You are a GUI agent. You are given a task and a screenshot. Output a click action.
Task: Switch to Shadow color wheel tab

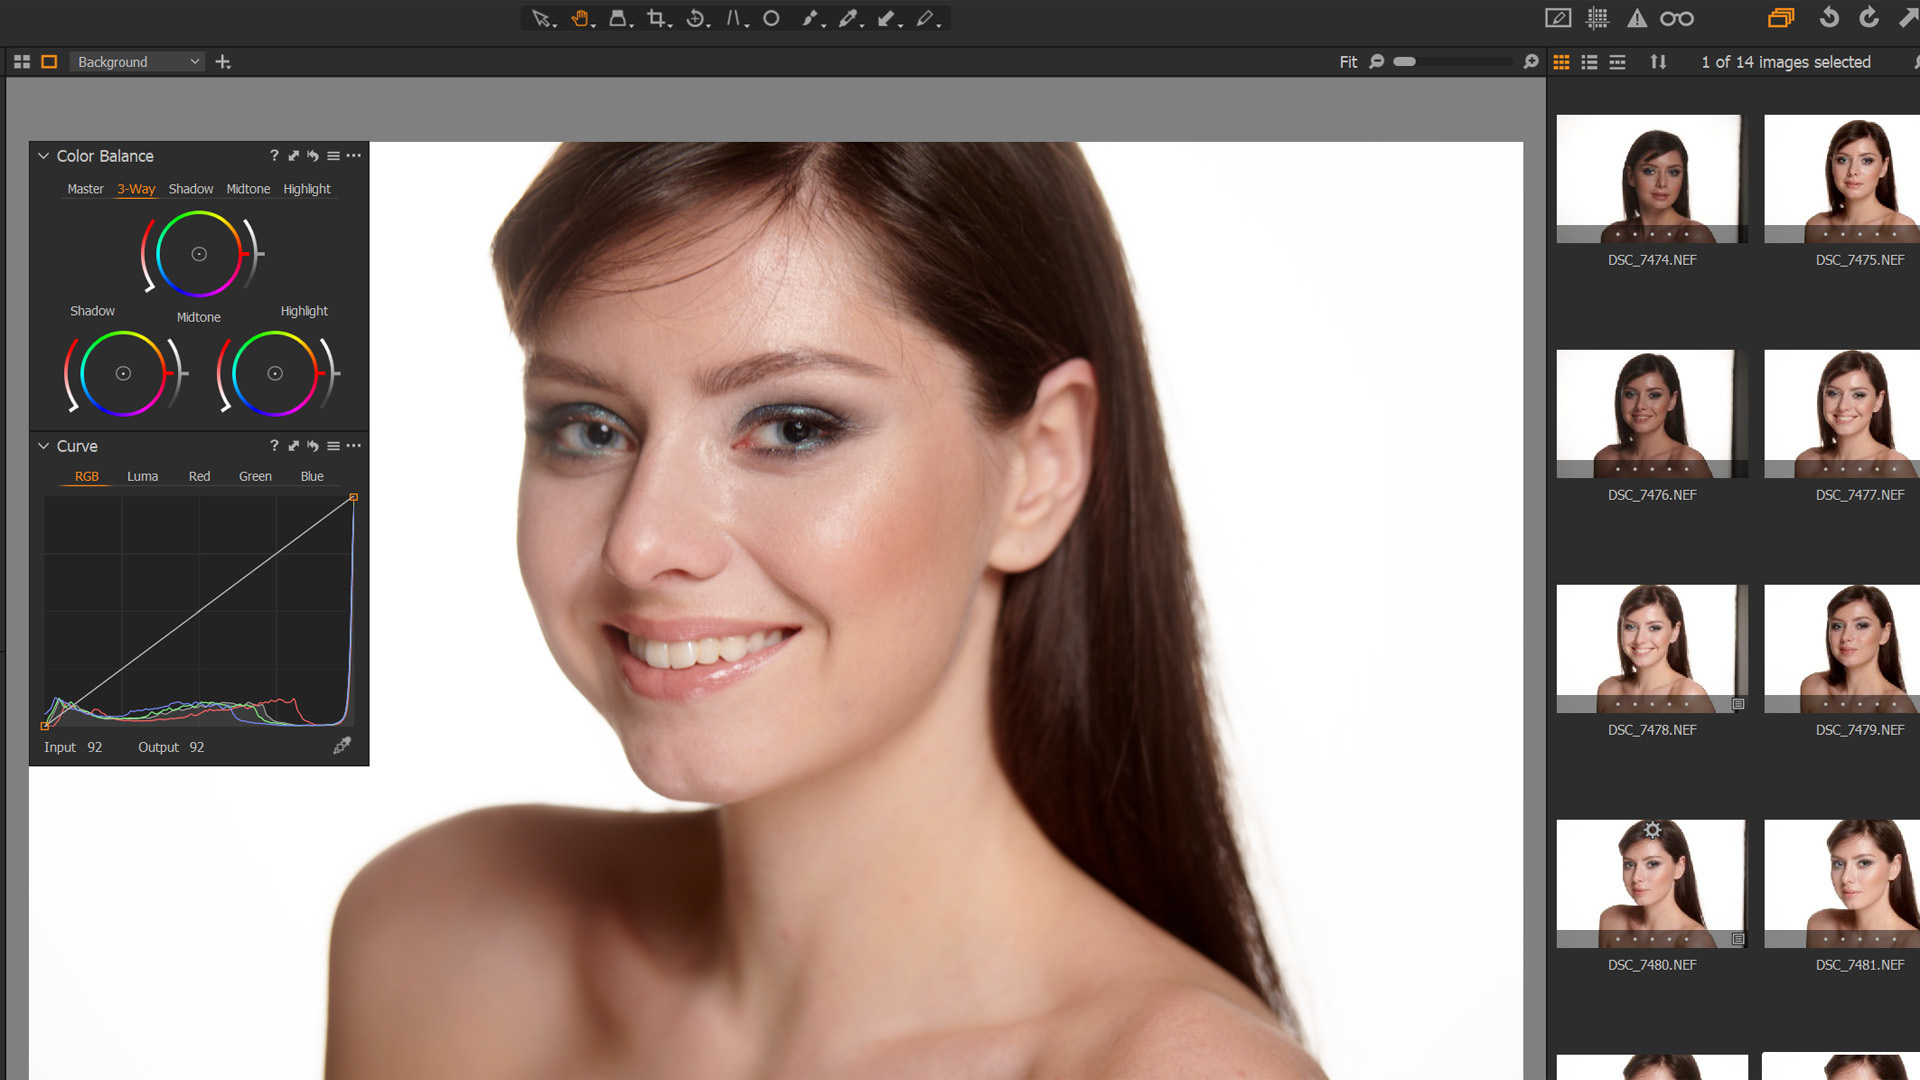click(x=190, y=189)
